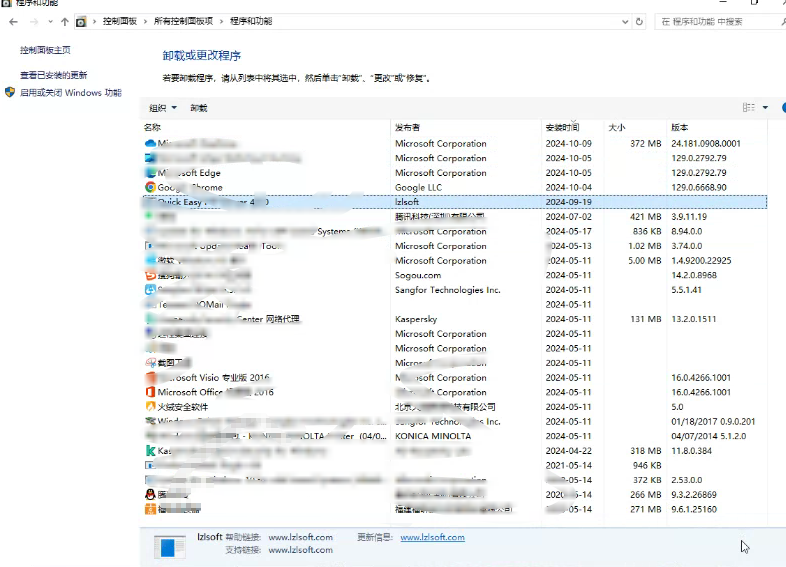Select the Microsoft Office 2016 icon

(150, 392)
